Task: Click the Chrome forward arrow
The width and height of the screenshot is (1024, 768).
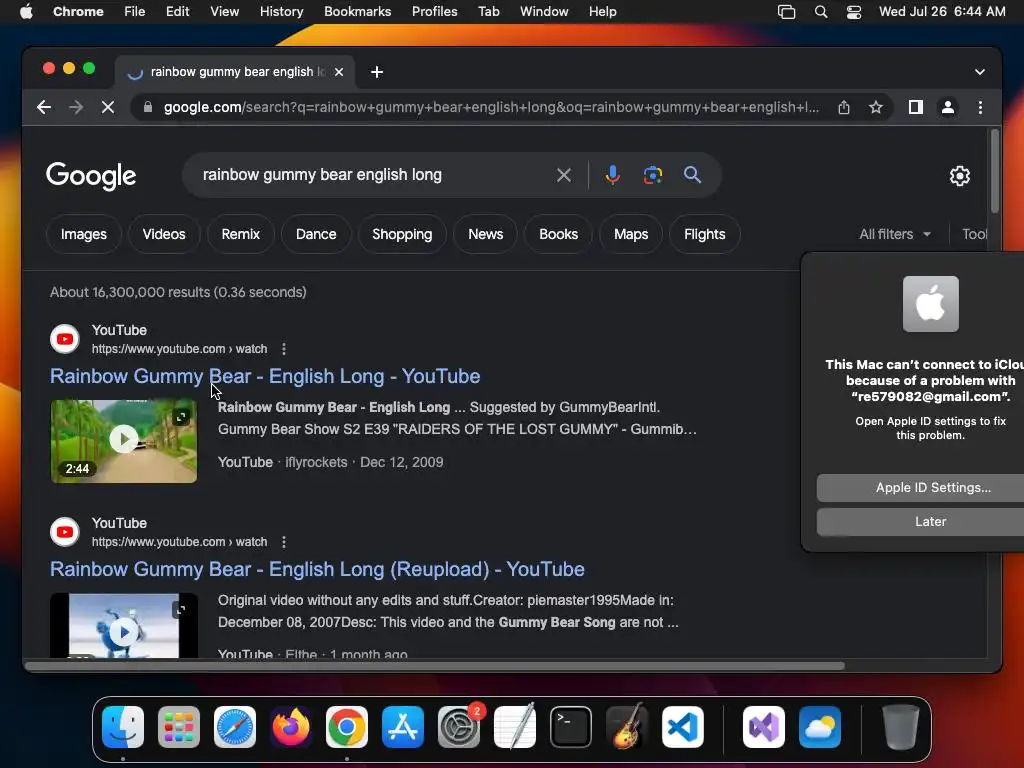Action: pyautogui.click(x=76, y=107)
